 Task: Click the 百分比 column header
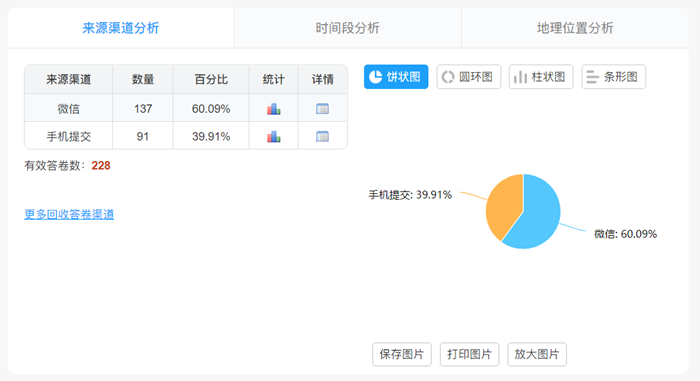click(x=211, y=80)
